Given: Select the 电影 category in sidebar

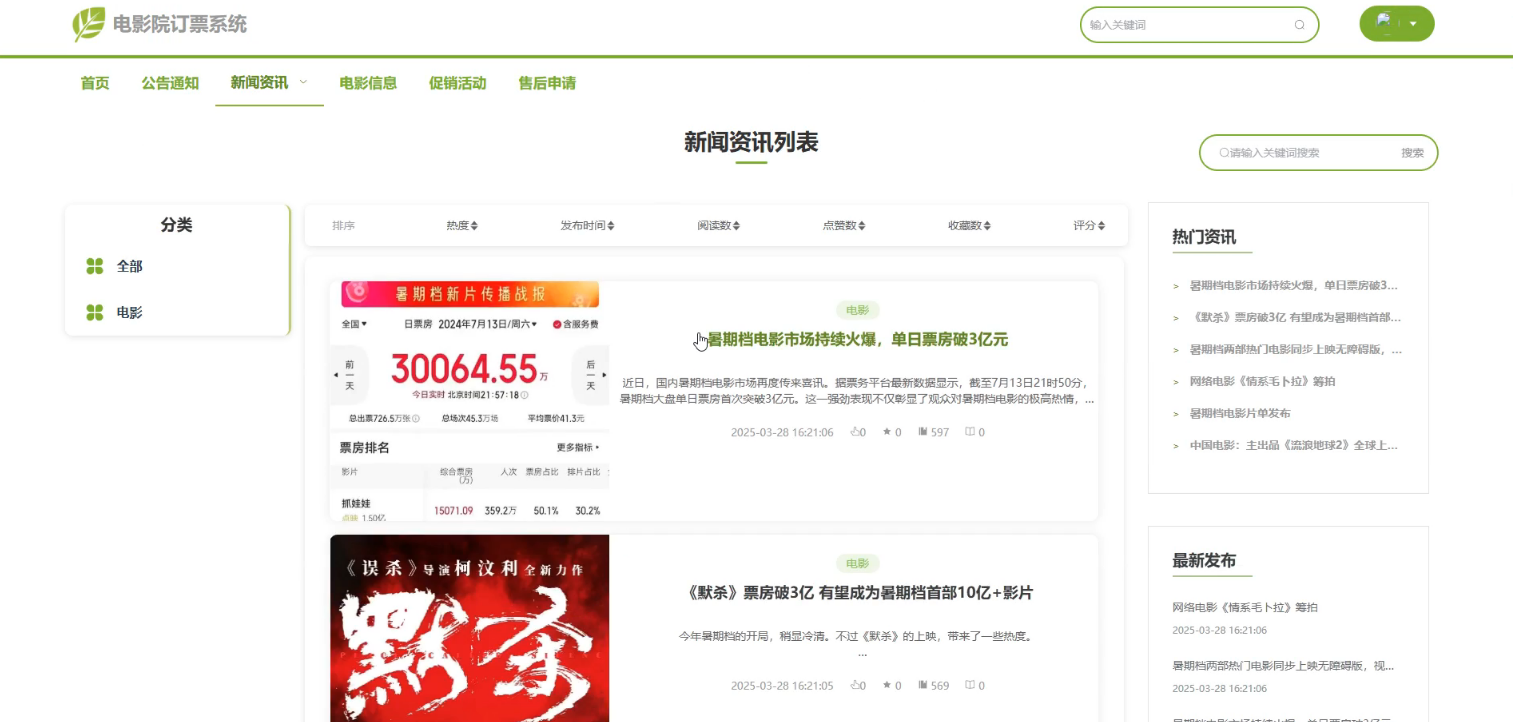Looking at the screenshot, I should point(130,312).
